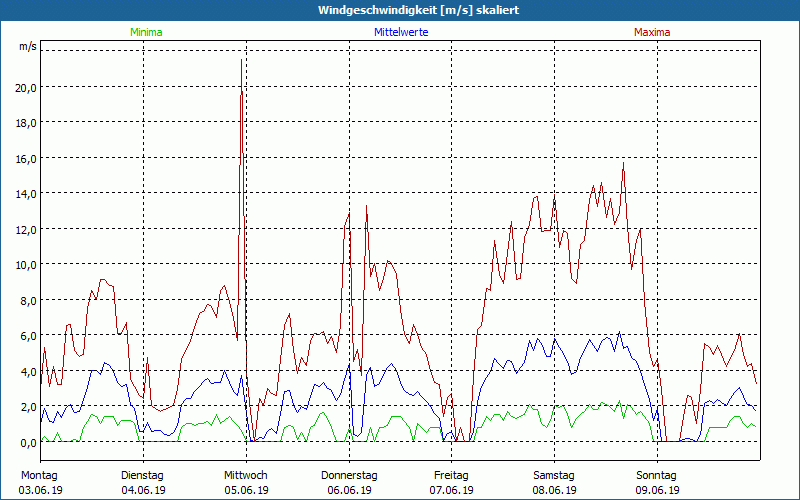Select the '16,0' y-axis value
Image resolution: width=800 pixels, height=500 pixels.
(26, 159)
